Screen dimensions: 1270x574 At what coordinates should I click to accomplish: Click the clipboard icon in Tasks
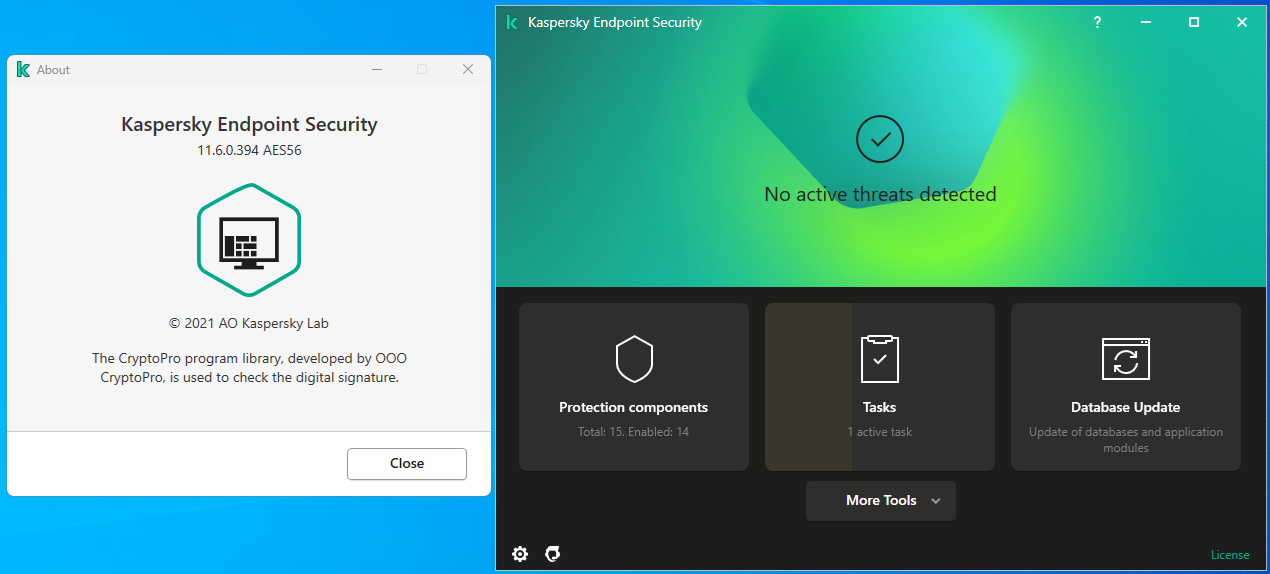[x=880, y=358]
